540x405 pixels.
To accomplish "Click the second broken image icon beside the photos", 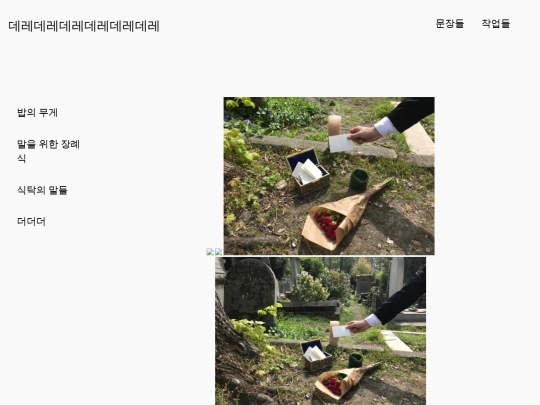I will pyautogui.click(x=219, y=252).
